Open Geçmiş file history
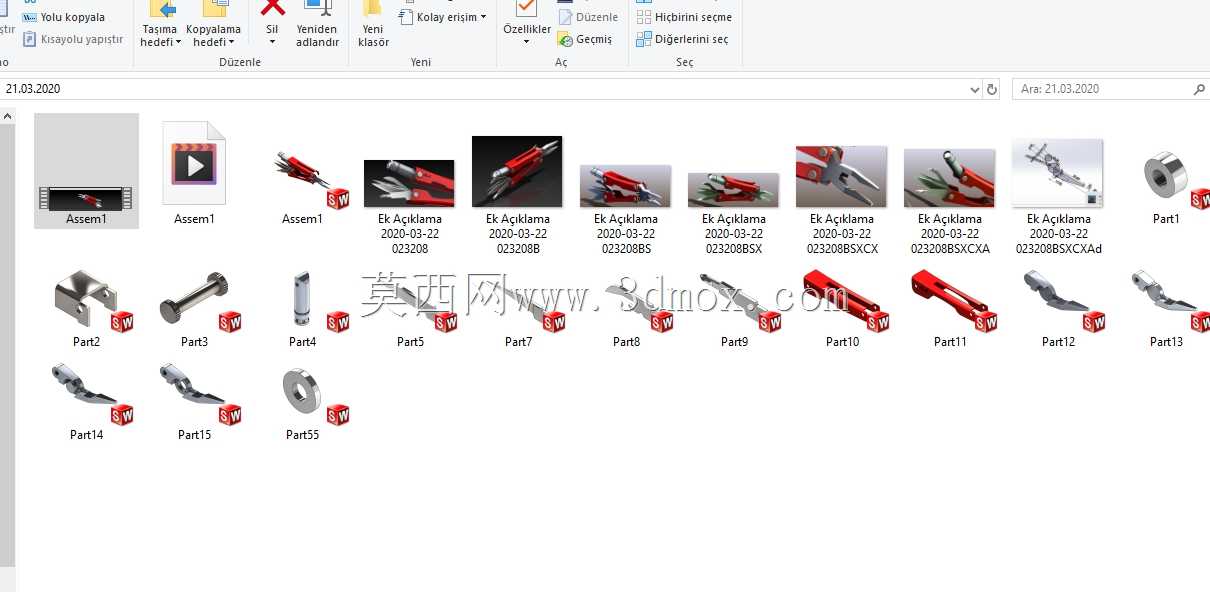Screen dimensions: 1210x592 click(585, 39)
